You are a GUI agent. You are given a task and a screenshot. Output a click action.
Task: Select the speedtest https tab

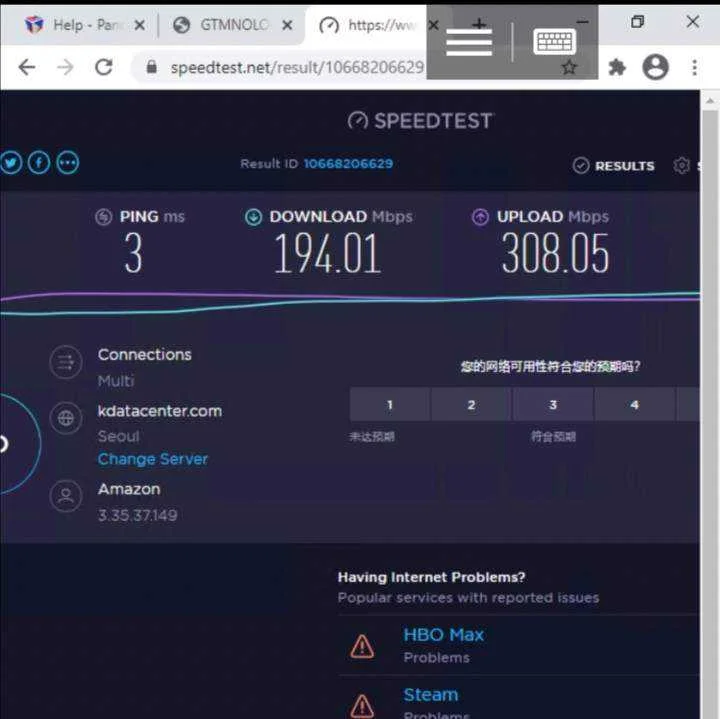coord(368,25)
